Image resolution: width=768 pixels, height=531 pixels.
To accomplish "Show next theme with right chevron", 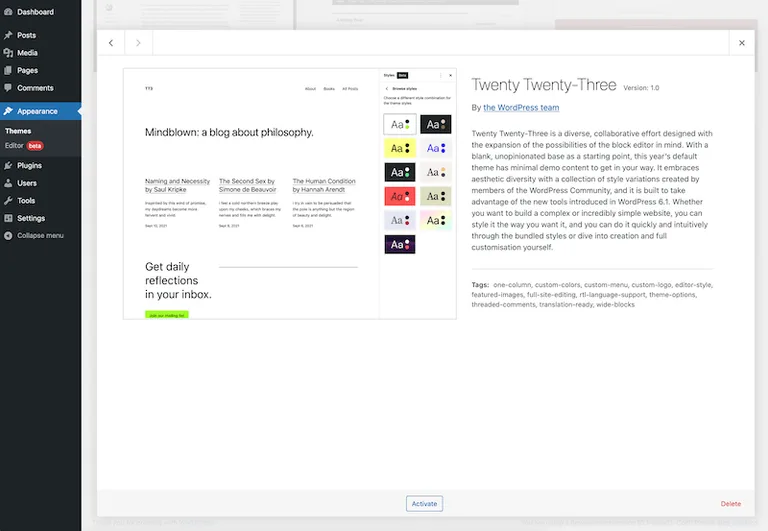I will click(139, 43).
